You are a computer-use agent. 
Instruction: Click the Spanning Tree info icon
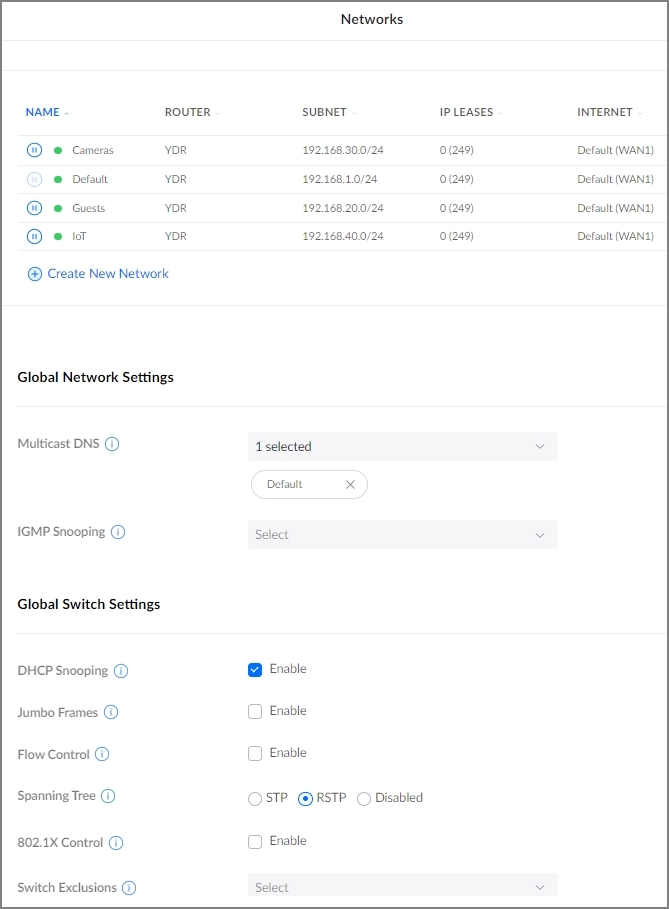coord(108,796)
